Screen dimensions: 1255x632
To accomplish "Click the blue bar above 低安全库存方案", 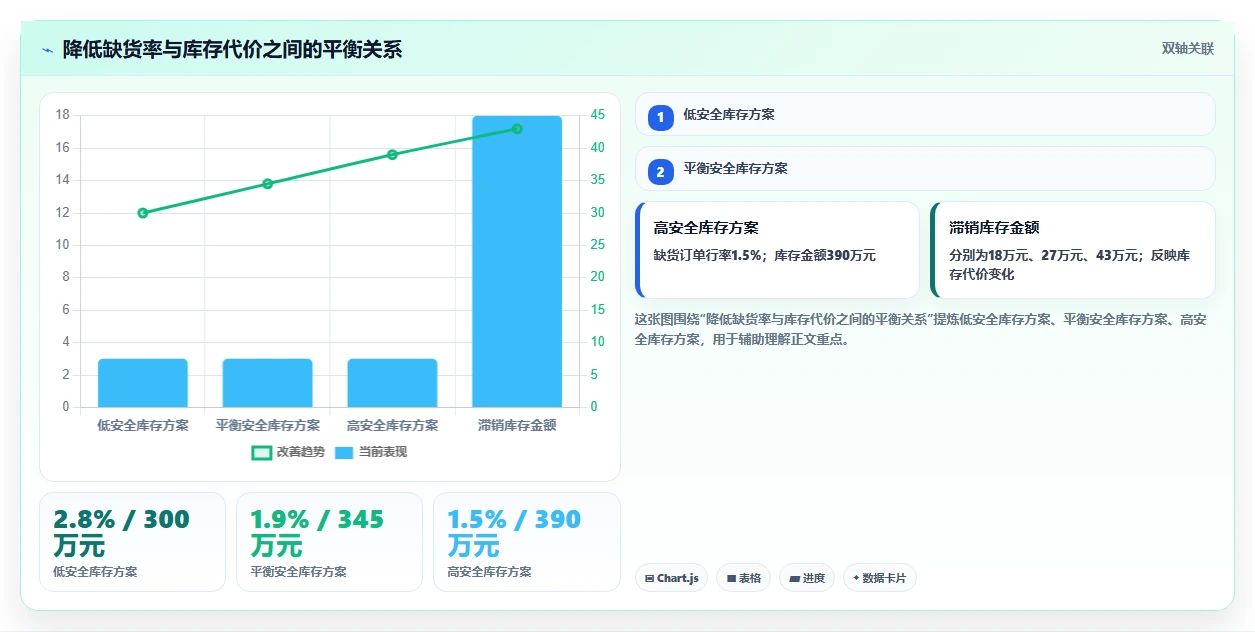I will click(x=143, y=383).
